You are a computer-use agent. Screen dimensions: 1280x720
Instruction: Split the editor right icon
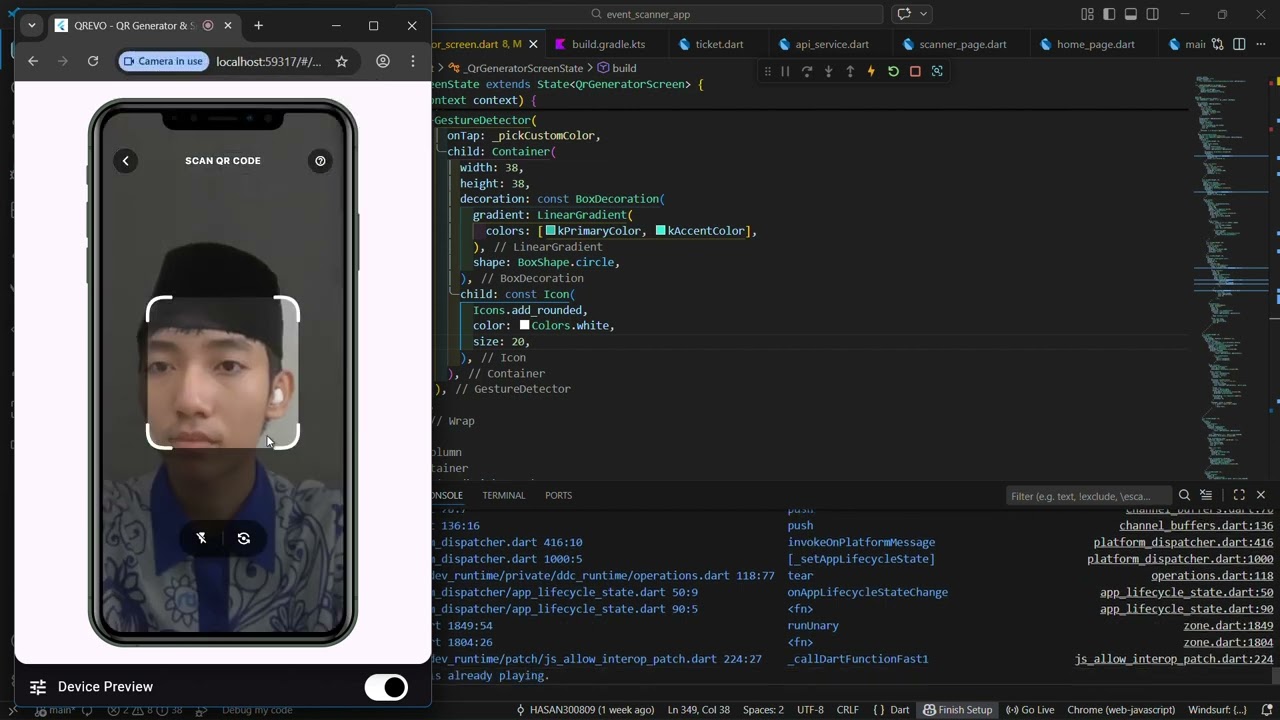pos(1240,44)
